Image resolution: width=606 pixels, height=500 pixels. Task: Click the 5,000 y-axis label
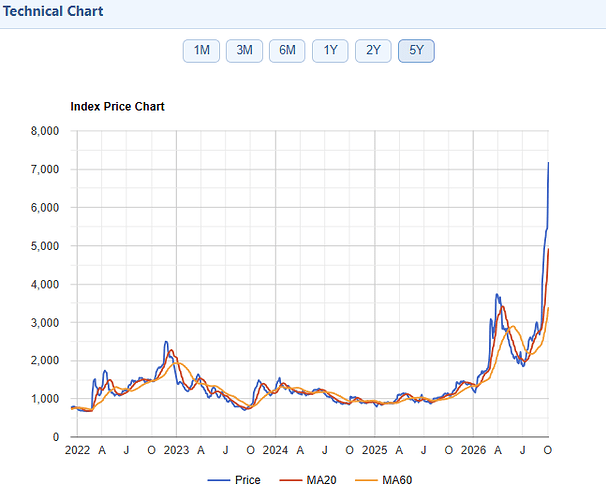click(x=45, y=246)
